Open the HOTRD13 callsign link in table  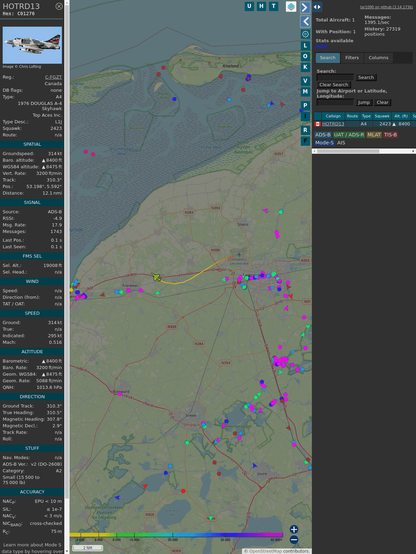coord(333,124)
